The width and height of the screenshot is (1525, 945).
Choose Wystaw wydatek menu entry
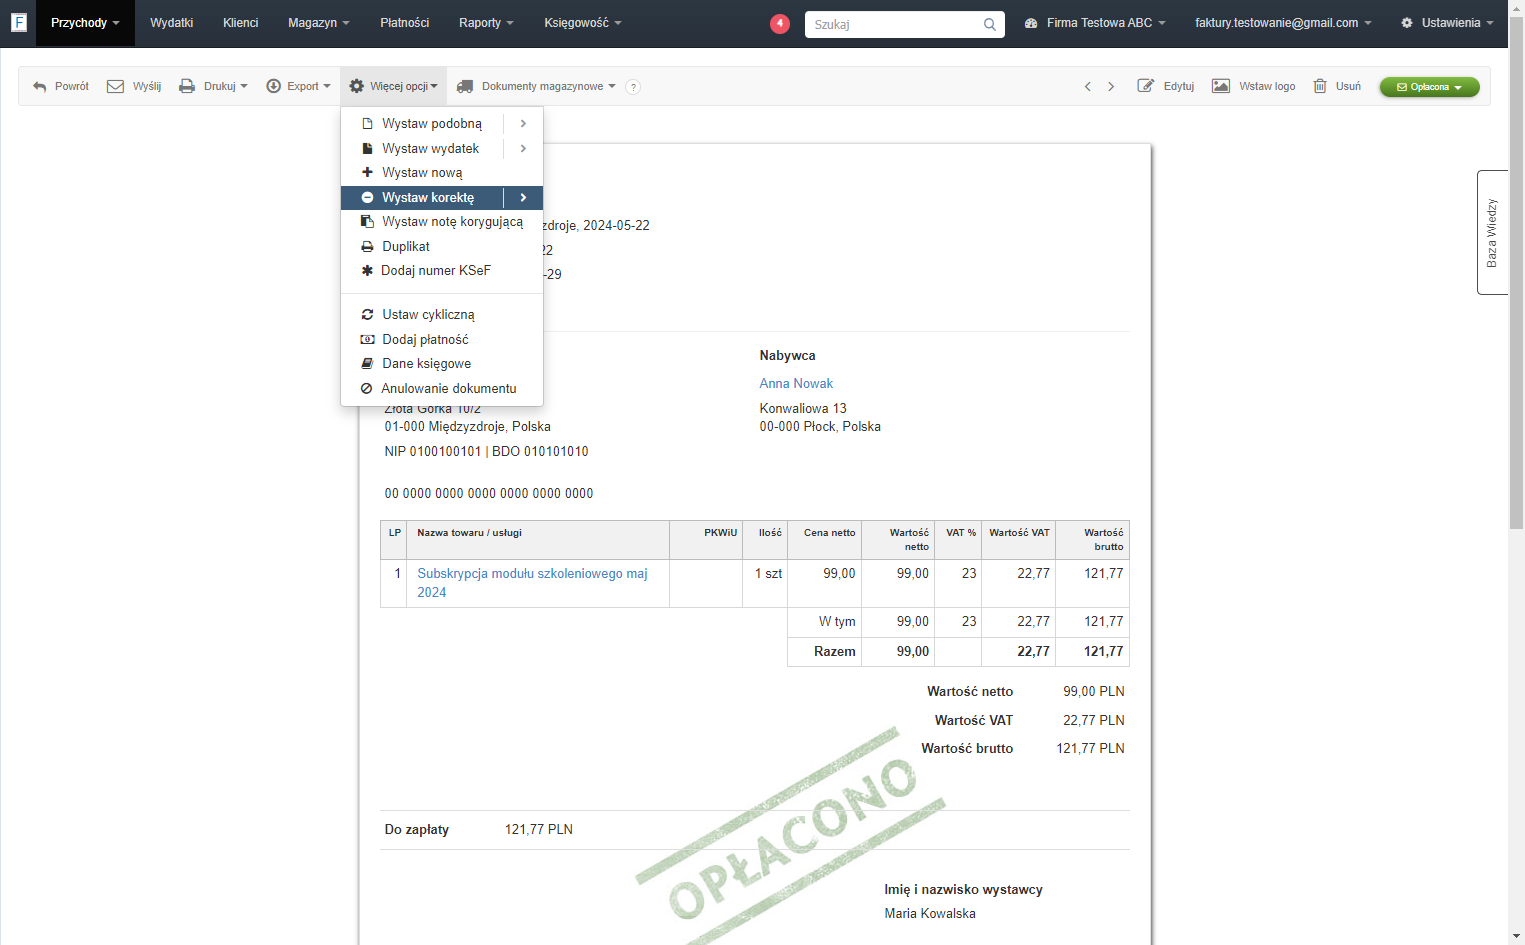click(422, 149)
